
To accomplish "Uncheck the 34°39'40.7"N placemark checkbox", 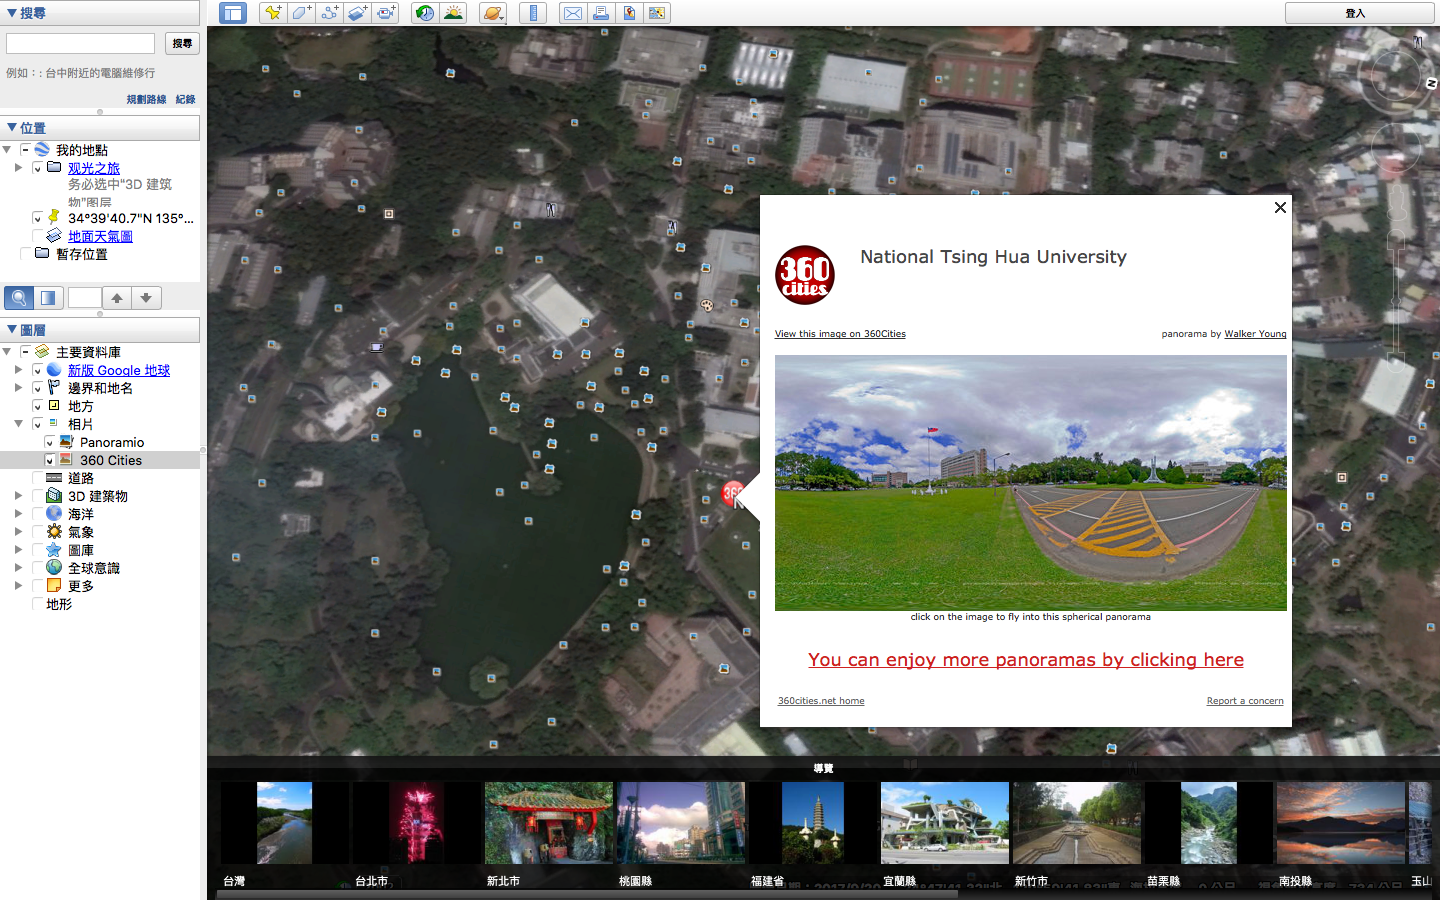I will pos(37,218).
